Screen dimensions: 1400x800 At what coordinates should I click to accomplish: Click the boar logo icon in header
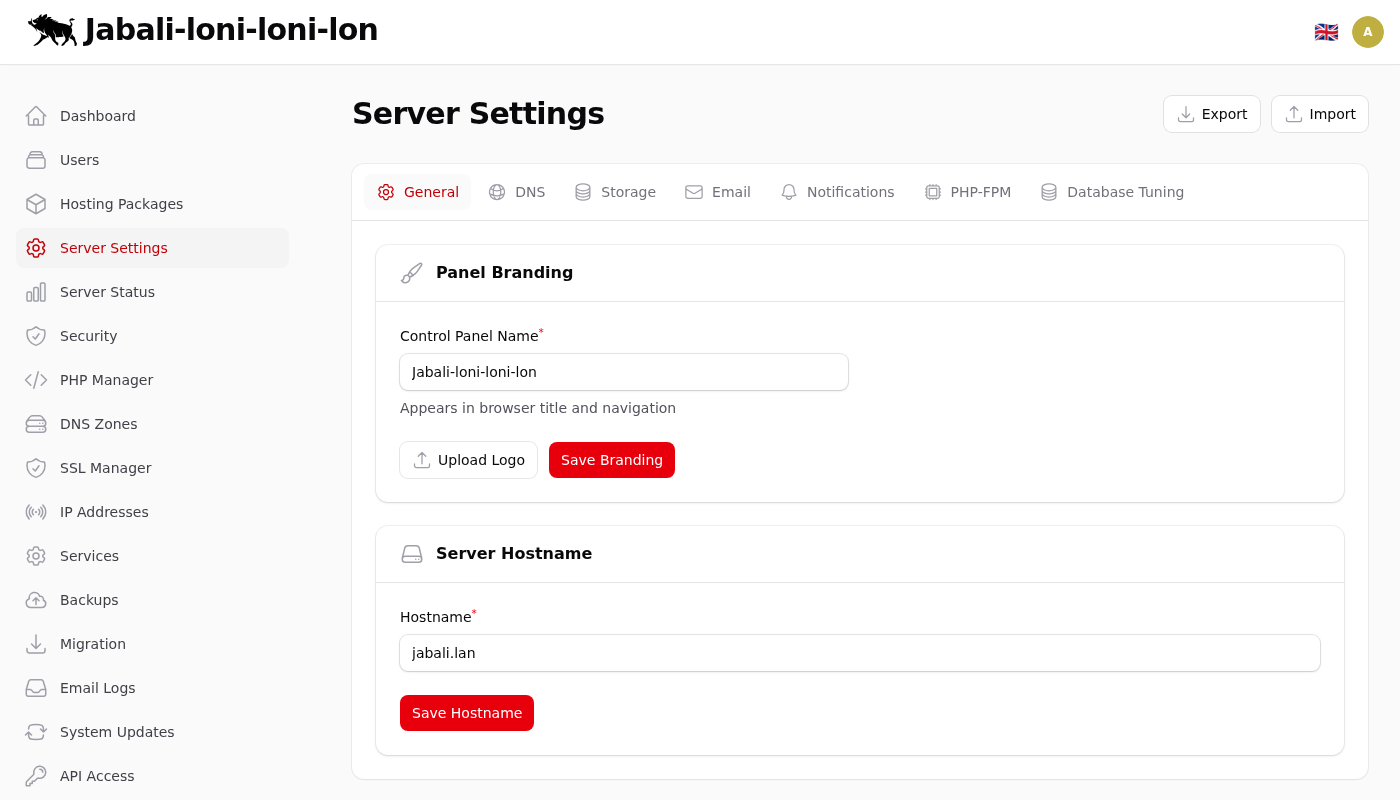pos(52,30)
